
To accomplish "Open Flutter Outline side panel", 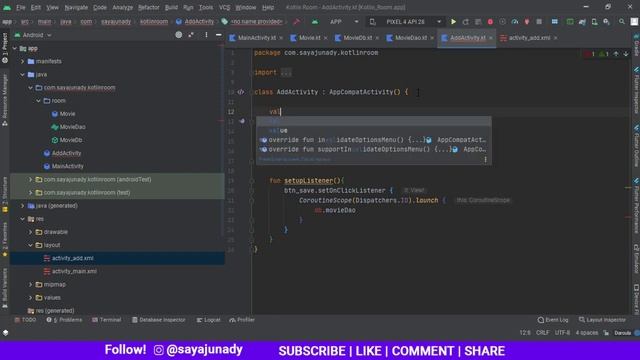I will coord(636,146).
